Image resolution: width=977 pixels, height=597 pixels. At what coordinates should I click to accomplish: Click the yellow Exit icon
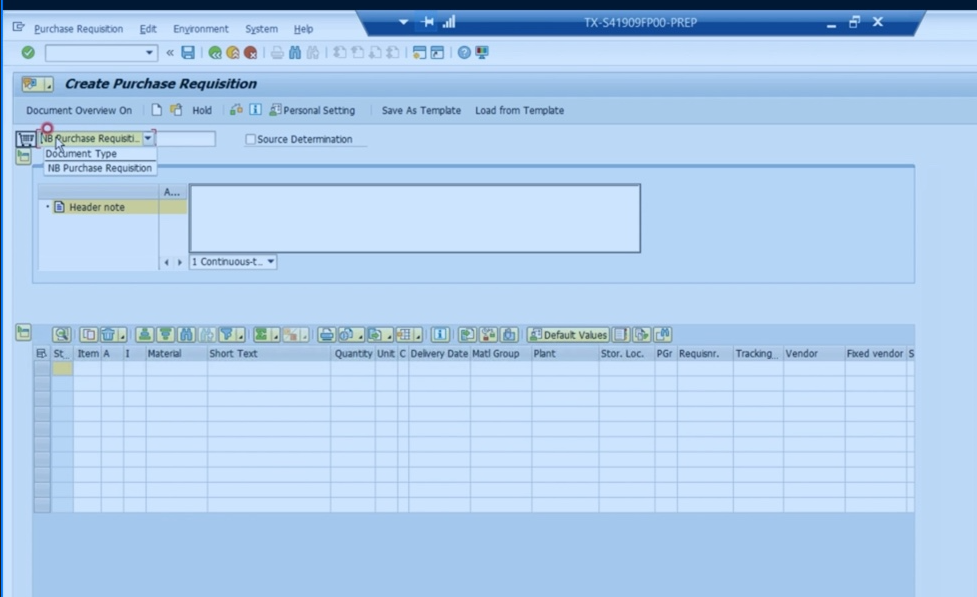[x=233, y=53]
